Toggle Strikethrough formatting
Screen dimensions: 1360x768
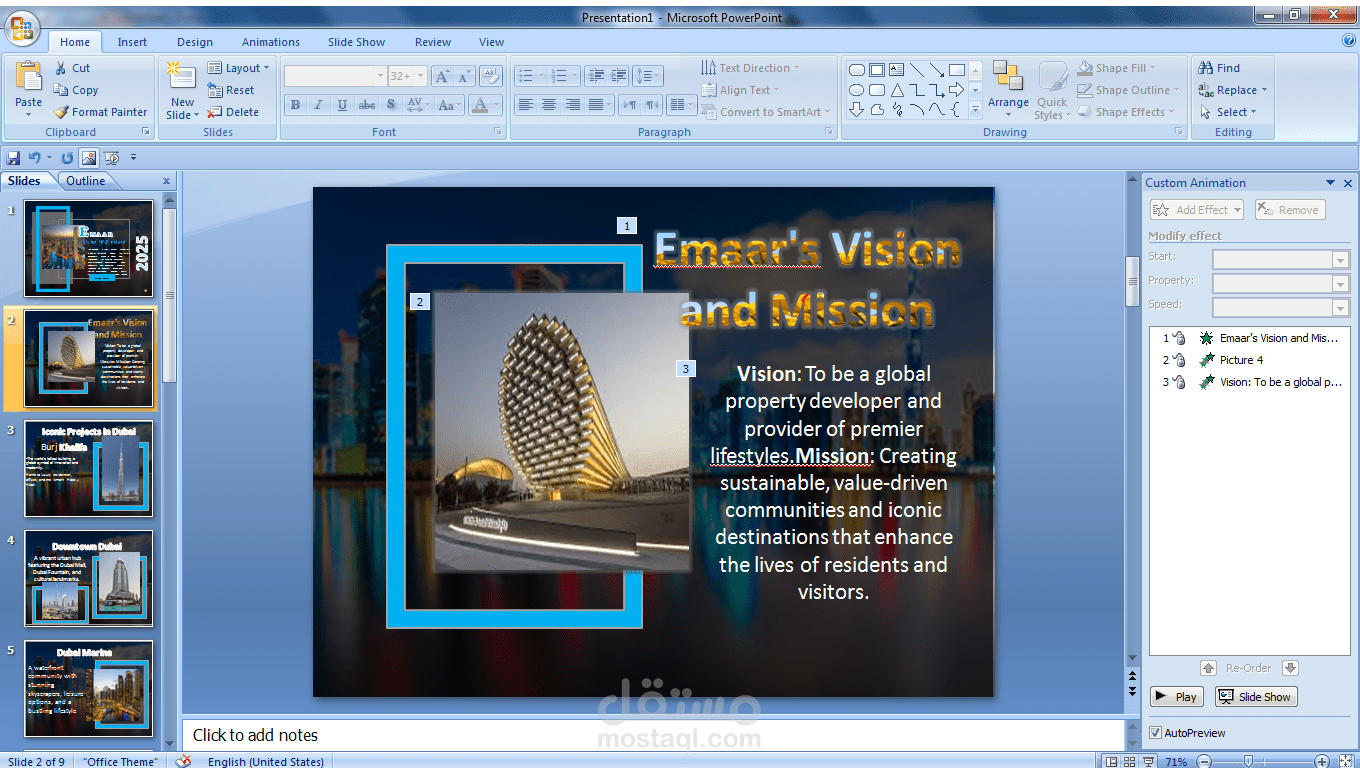point(367,105)
